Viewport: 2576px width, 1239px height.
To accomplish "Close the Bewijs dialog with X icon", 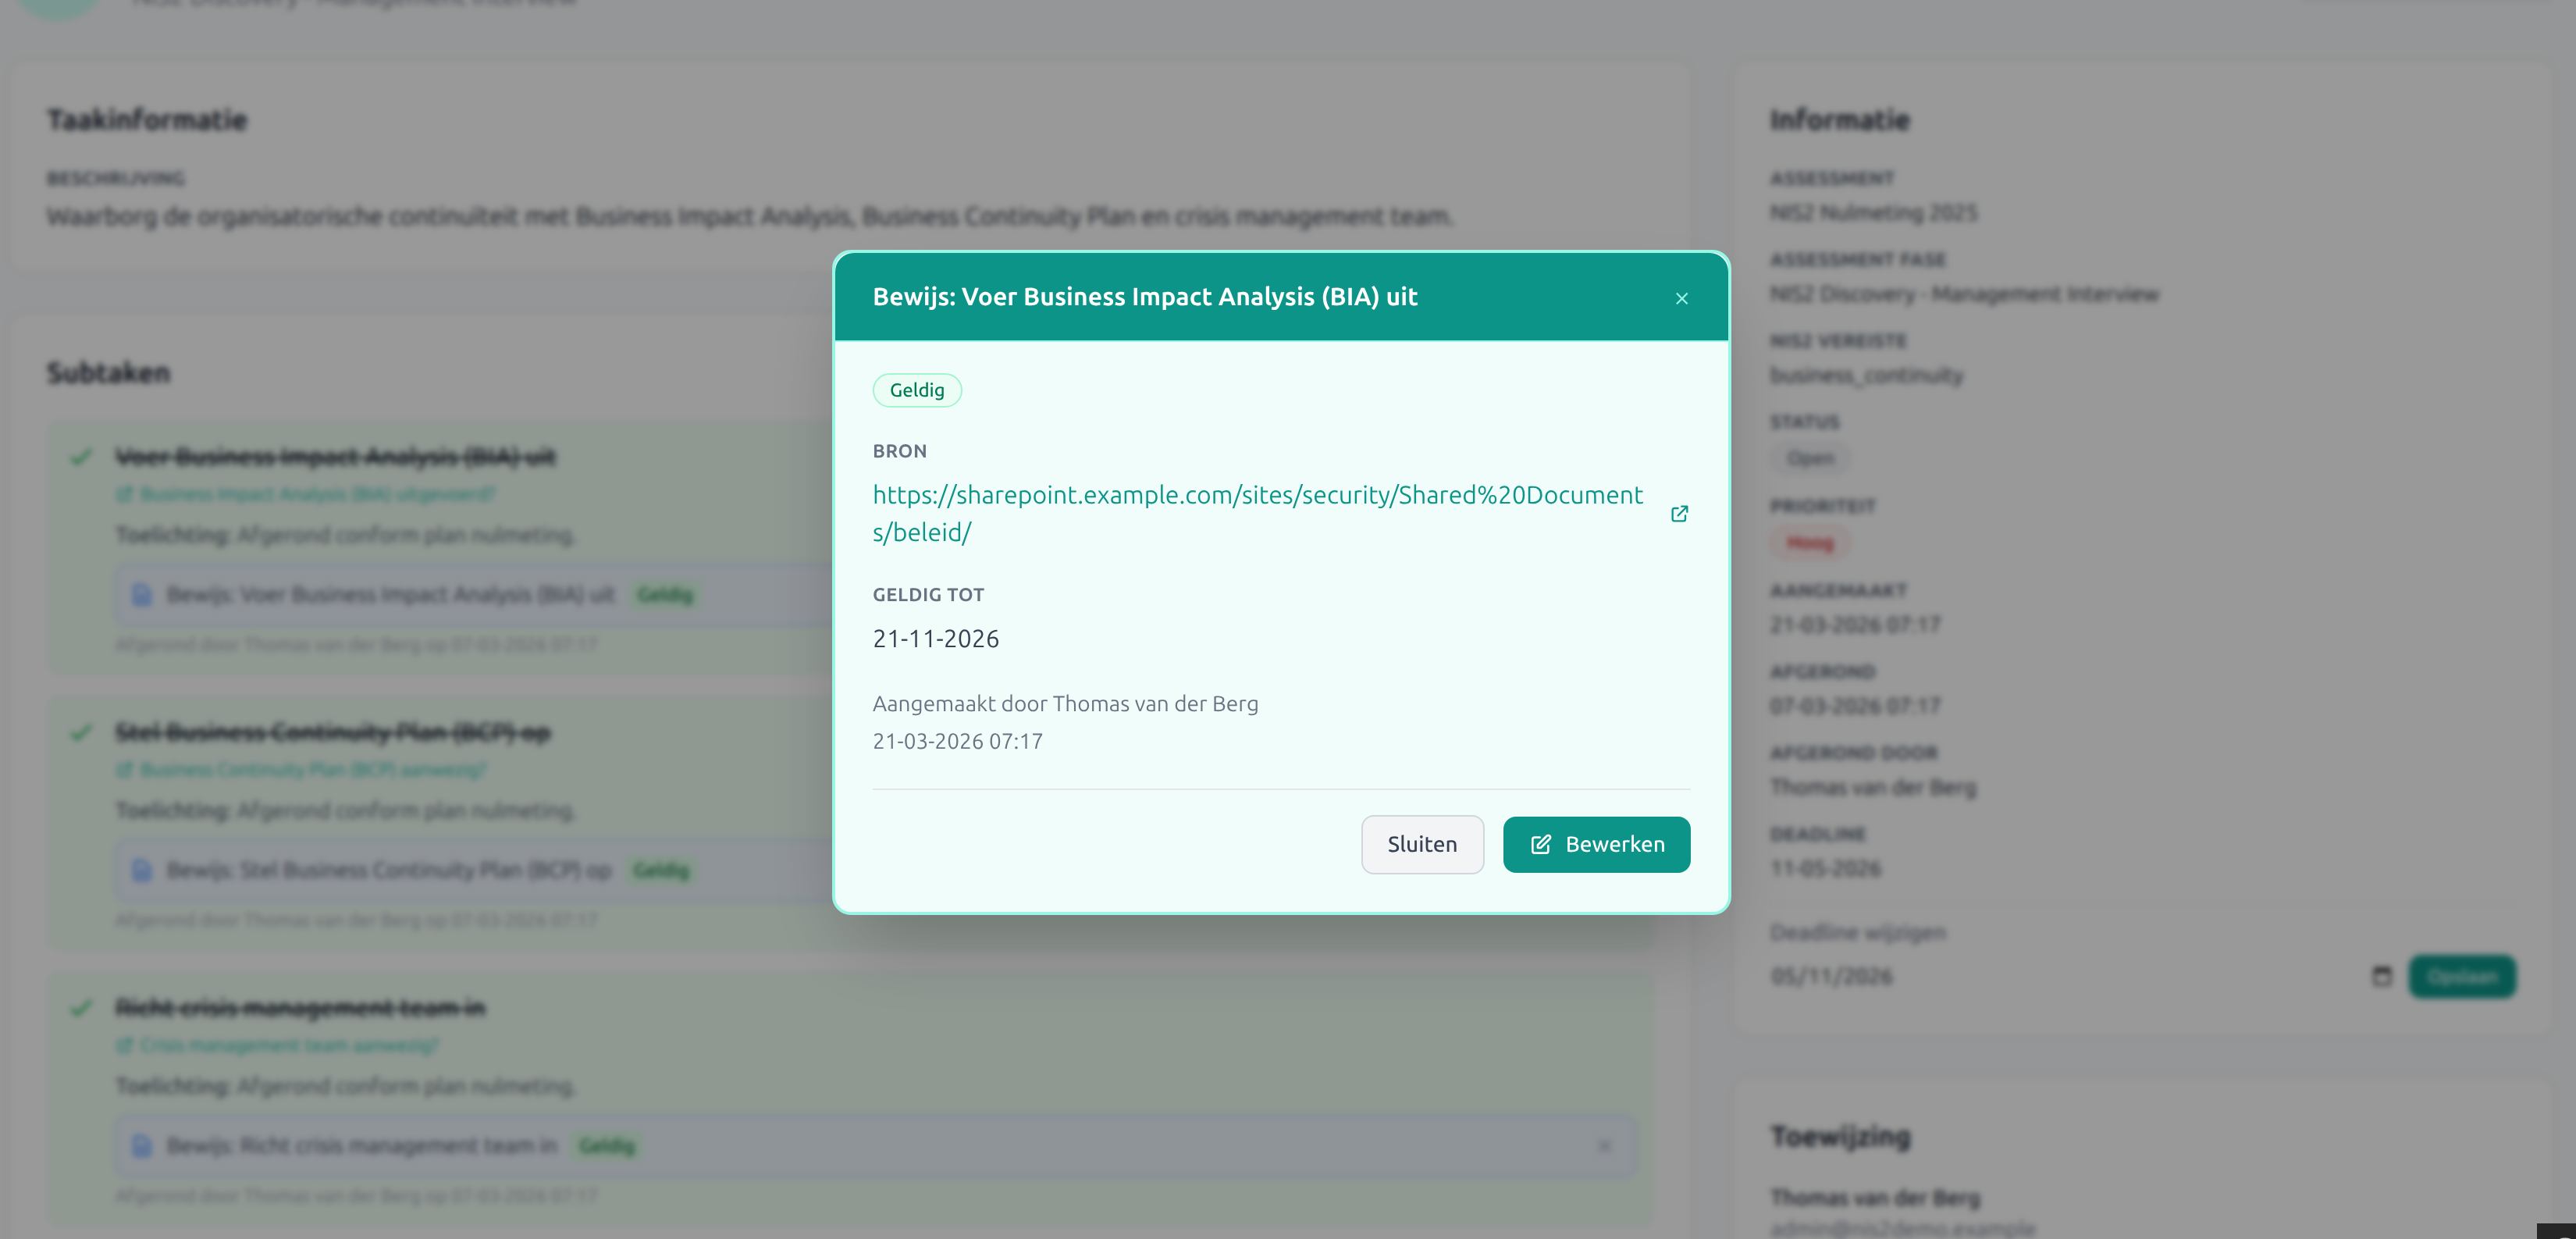I will 1681,298.
